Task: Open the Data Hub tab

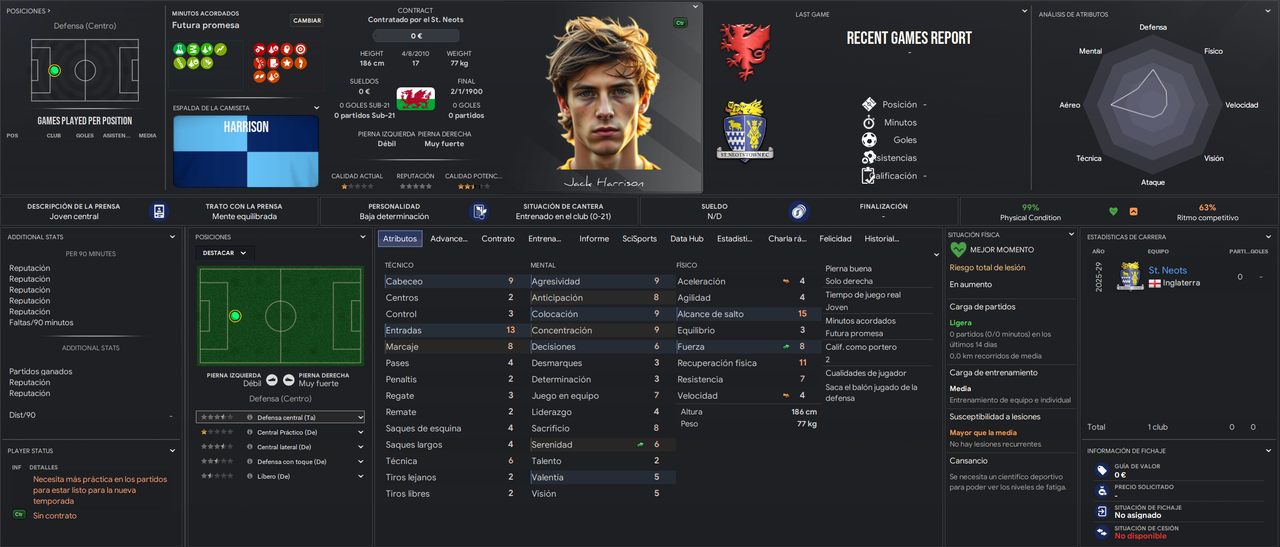Action: tap(687, 239)
